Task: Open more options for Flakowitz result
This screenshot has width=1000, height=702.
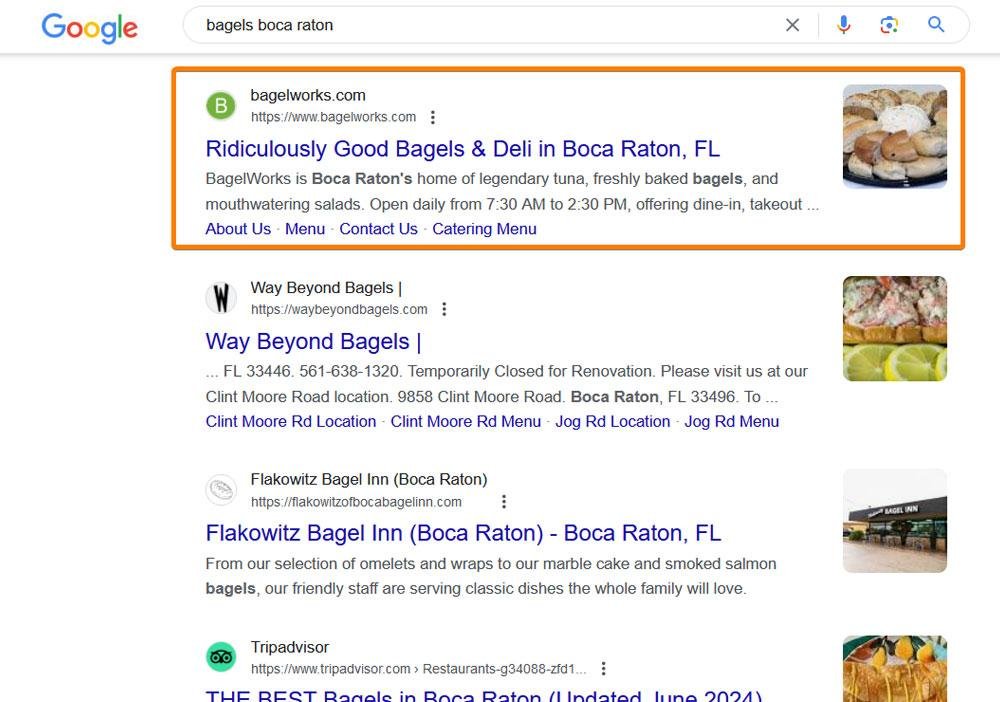Action: pyautogui.click(x=504, y=502)
